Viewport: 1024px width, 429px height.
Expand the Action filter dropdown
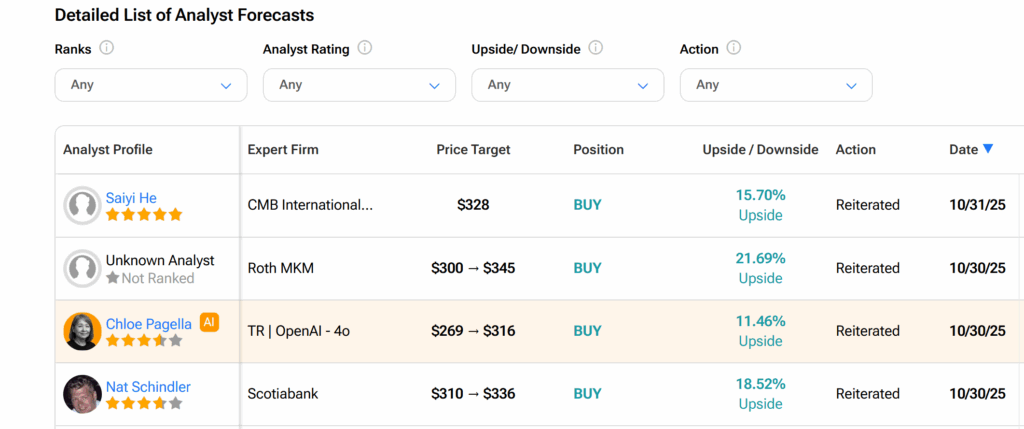775,85
